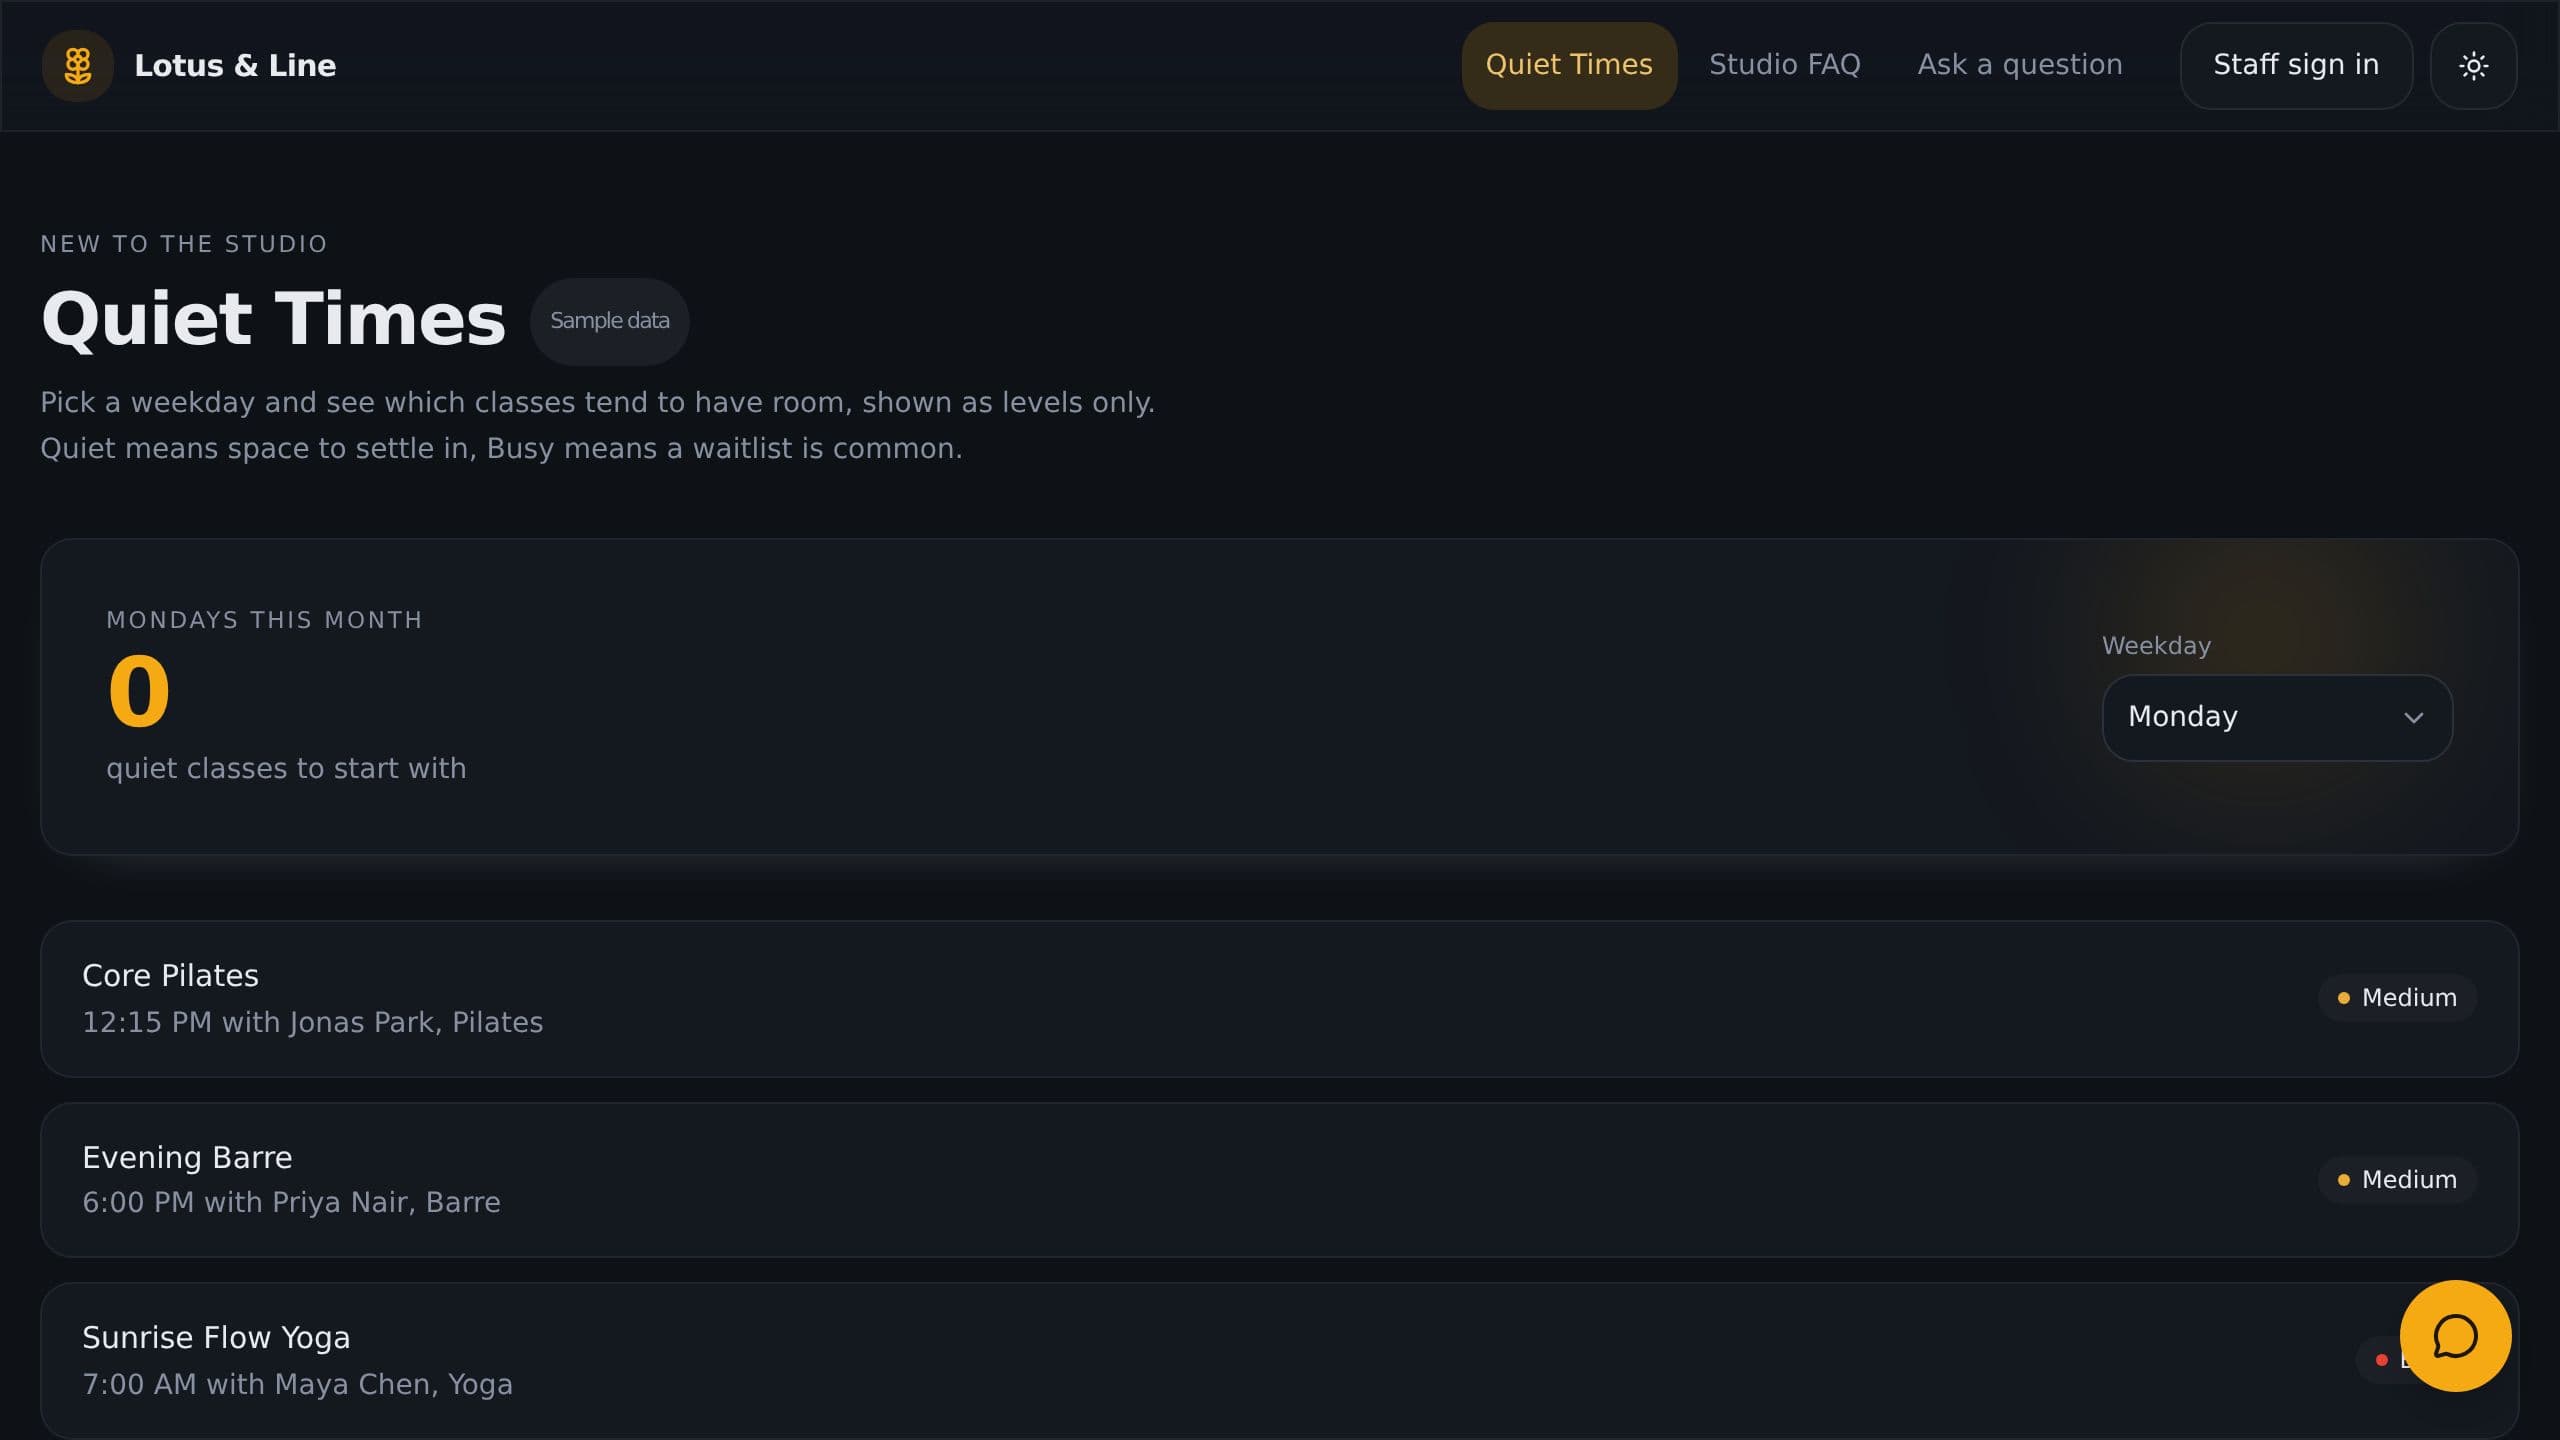Click the large 0 quiet classes count
Image resolution: width=2560 pixels, height=1440 pixels.
[x=139, y=692]
